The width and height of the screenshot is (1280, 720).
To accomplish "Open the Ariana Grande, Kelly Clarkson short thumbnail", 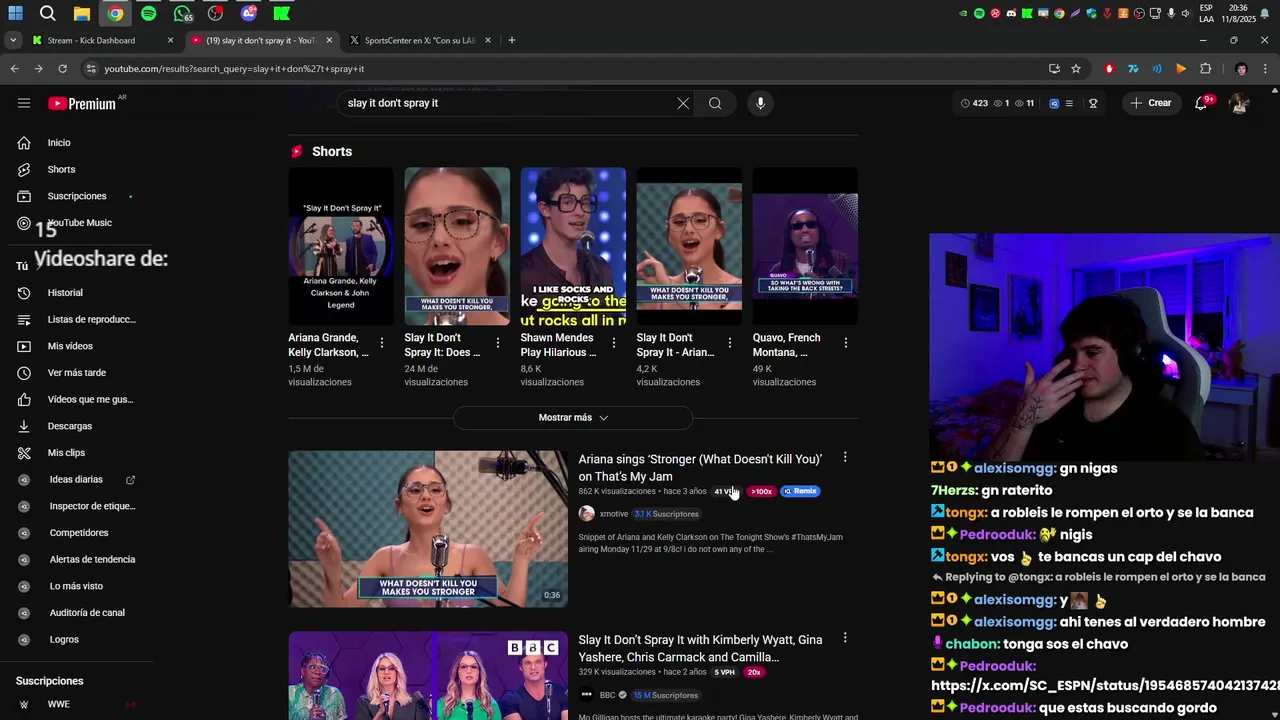I will click(x=341, y=246).
